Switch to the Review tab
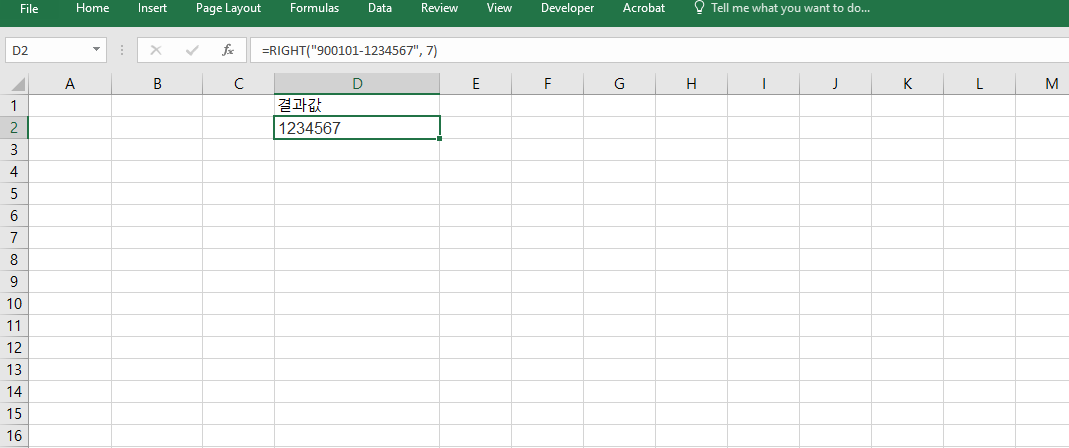This screenshot has width=1069, height=448. pos(439,9)
